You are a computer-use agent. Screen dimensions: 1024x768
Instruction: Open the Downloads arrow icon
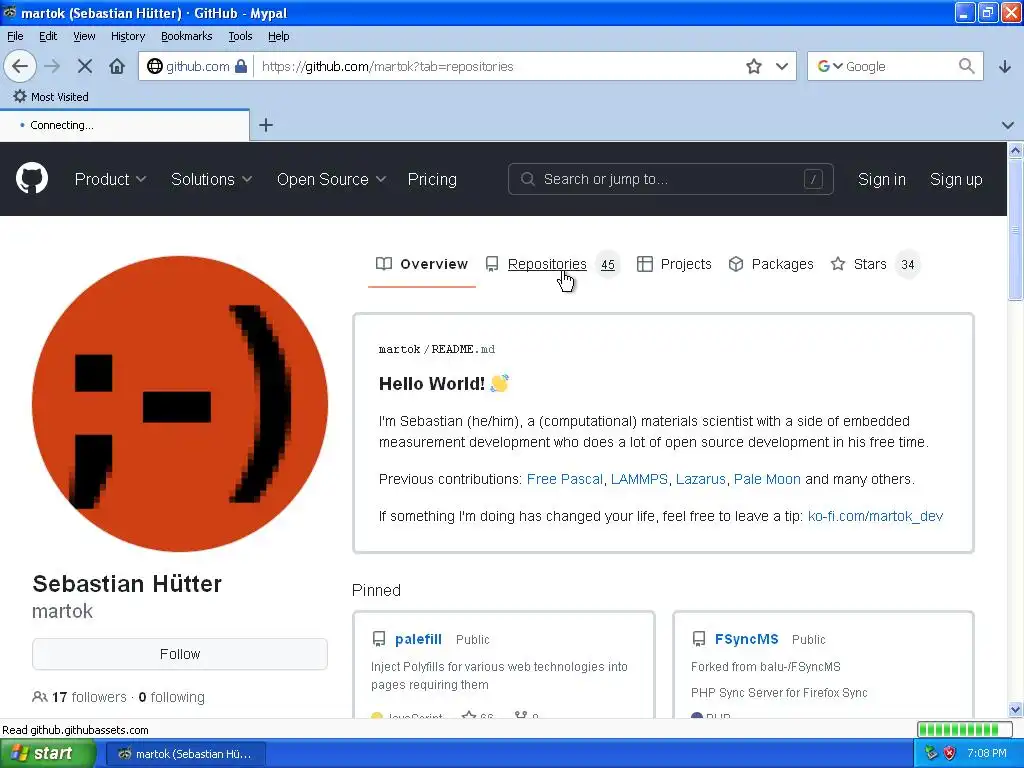[1005, 66]
